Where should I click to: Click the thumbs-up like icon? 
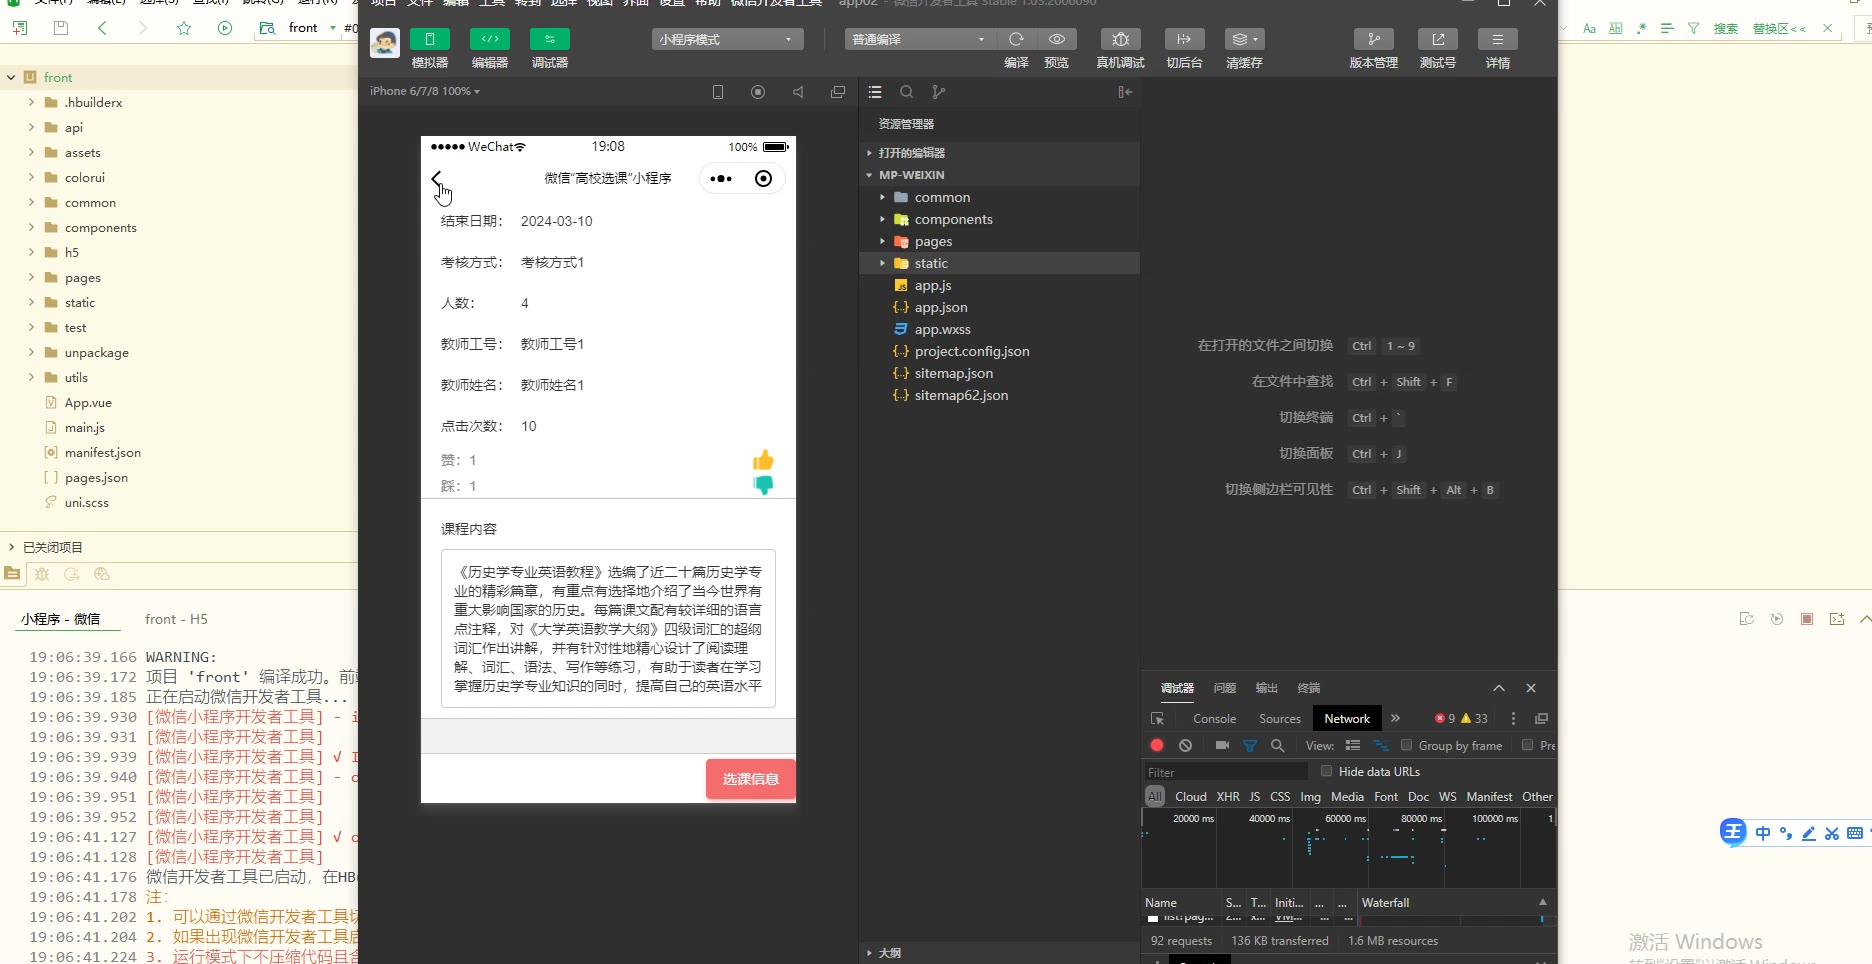(763, 460)
